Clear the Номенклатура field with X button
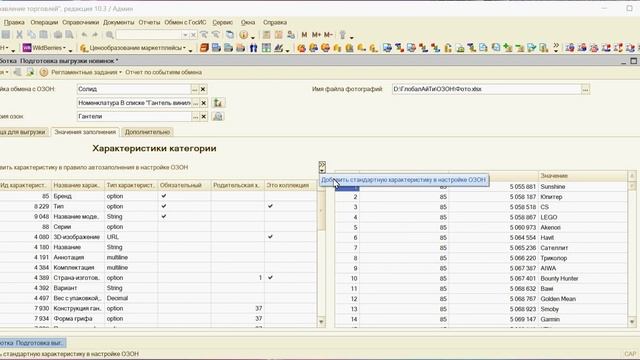 [x=204, y=103]
